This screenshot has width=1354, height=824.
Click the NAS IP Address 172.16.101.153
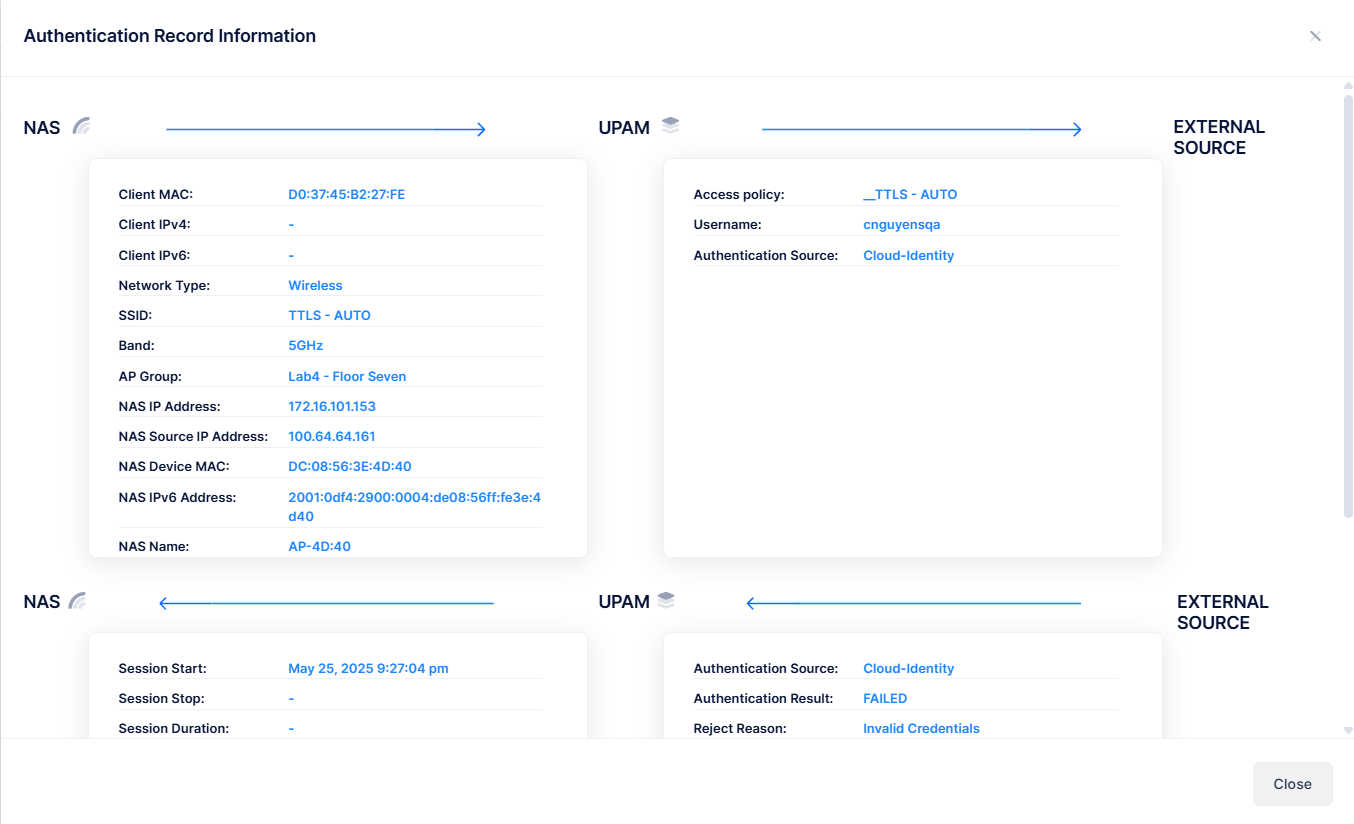click(x=332, y=406)
